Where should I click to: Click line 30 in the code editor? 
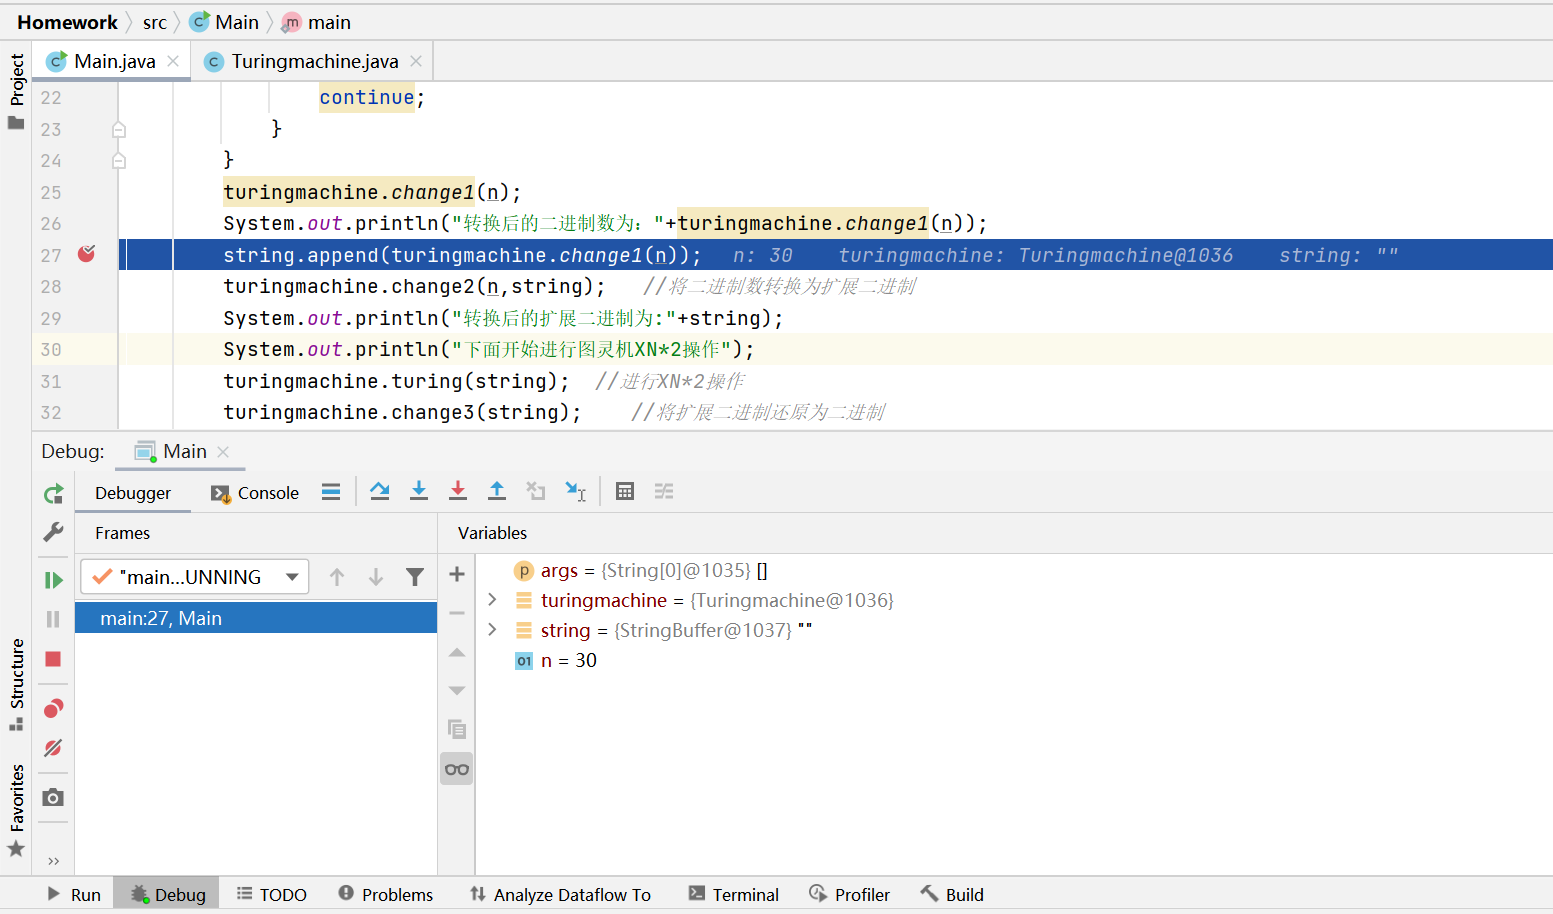836,349
